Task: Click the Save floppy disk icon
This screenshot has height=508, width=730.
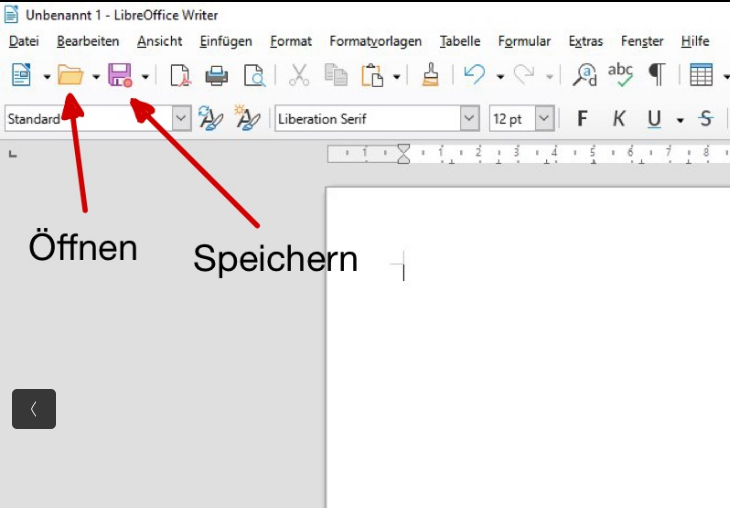Action: [120, 75]
